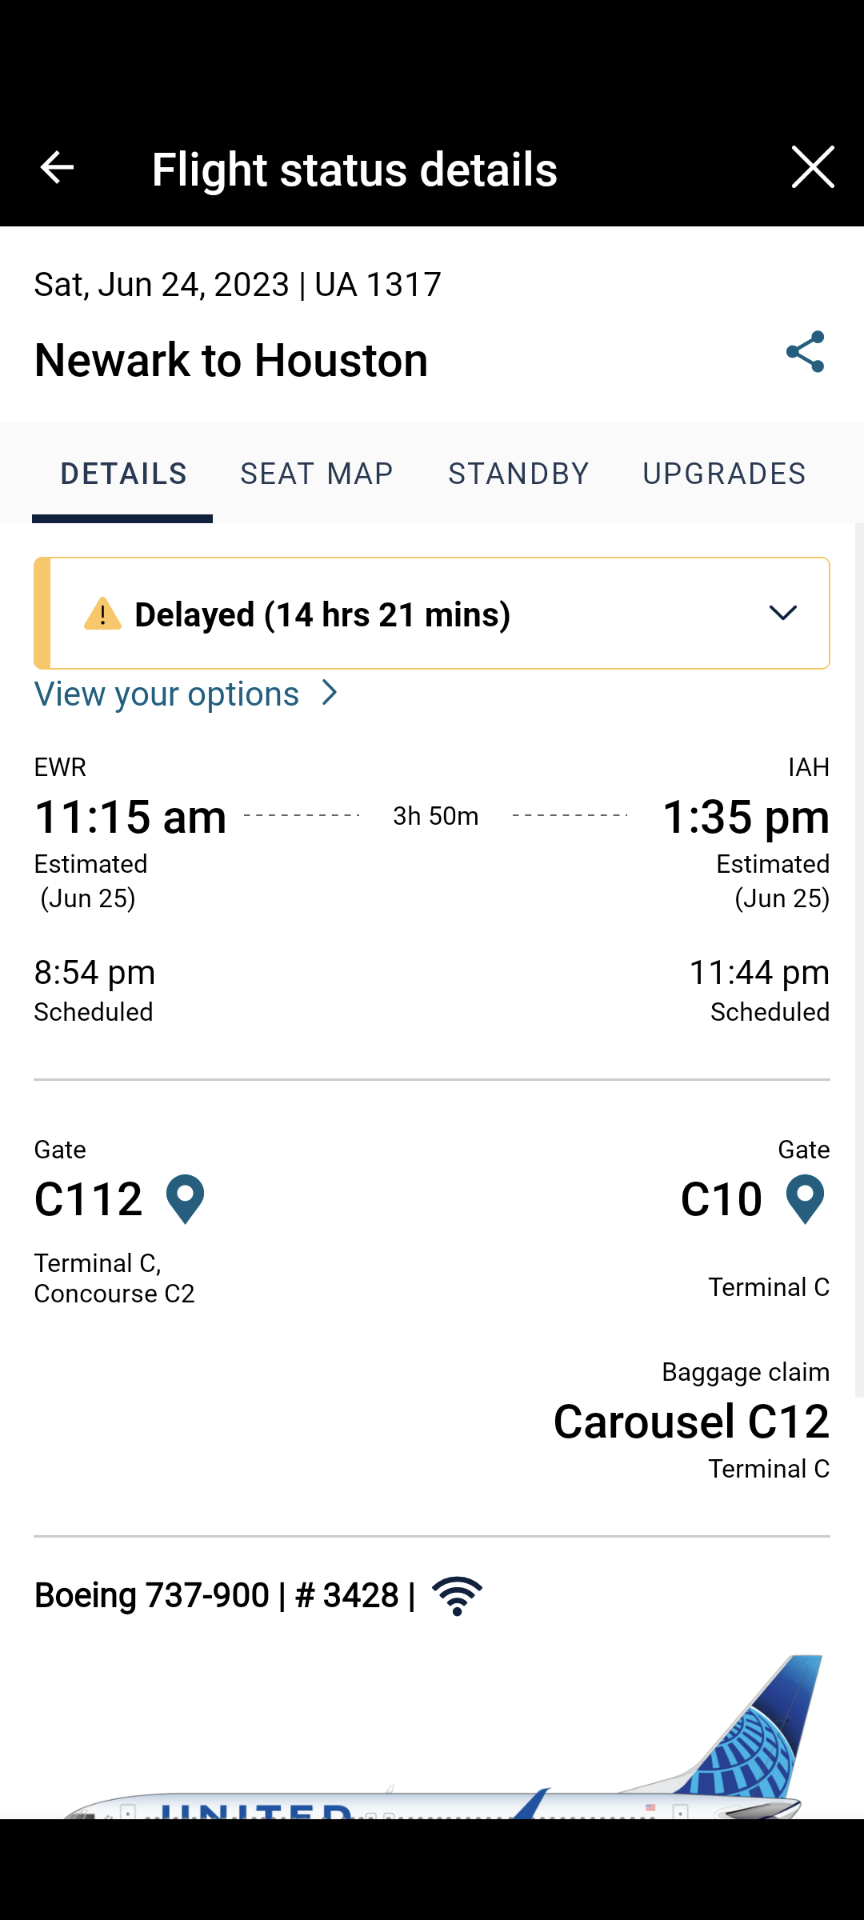Tap the Boeing 737-900 aircraft label
Image resolution: width=864 pixels, height=1920 pixels.
pos(152,1596)
